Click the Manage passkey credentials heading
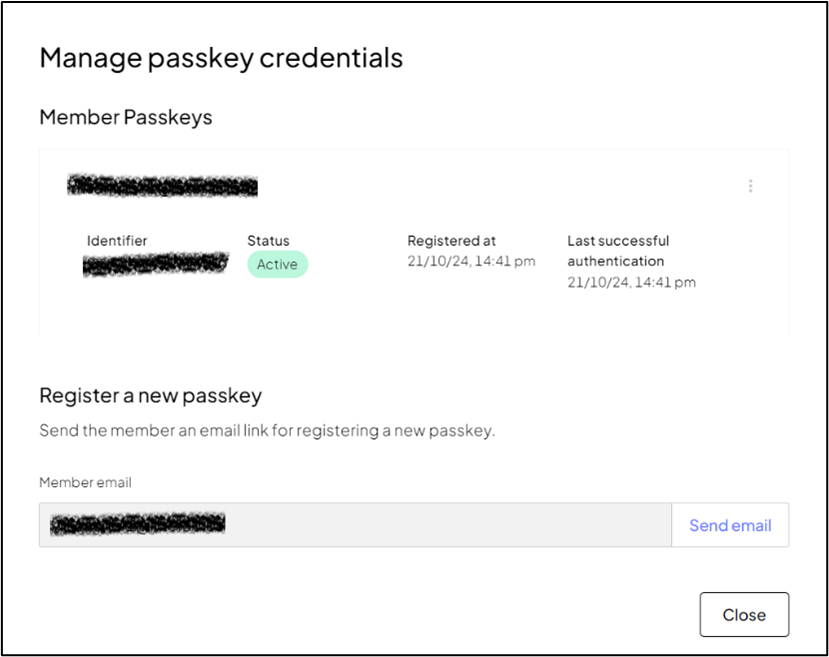Viewport: 829px width, 657px height. click(x=221, y=58)
